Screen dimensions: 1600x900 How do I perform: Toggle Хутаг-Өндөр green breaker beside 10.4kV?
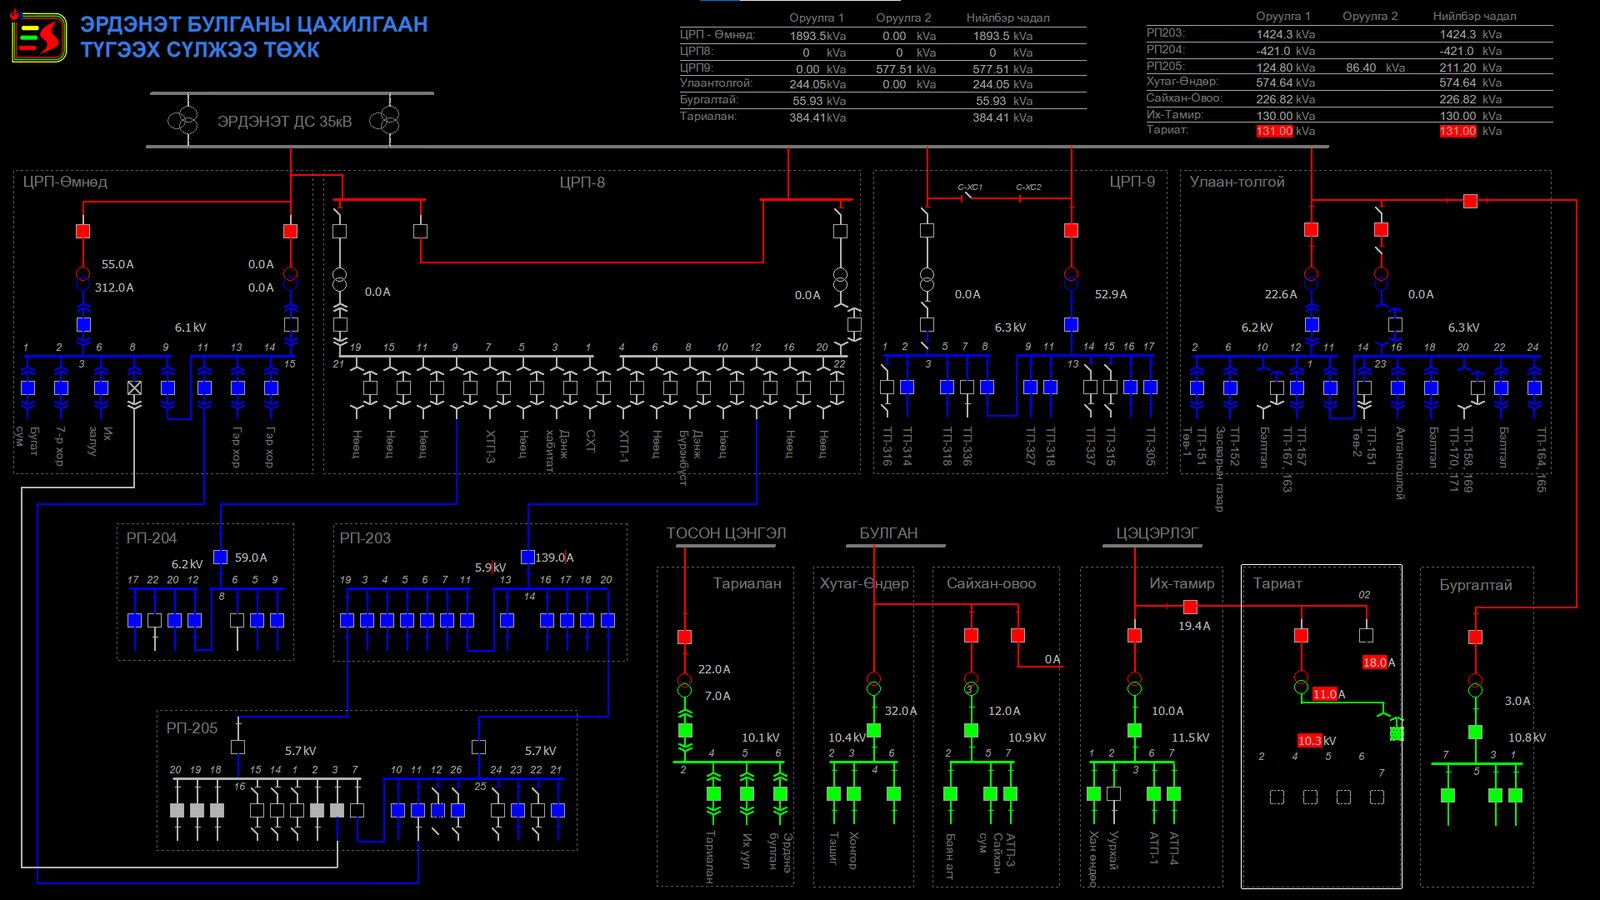(x=873, y=731)
